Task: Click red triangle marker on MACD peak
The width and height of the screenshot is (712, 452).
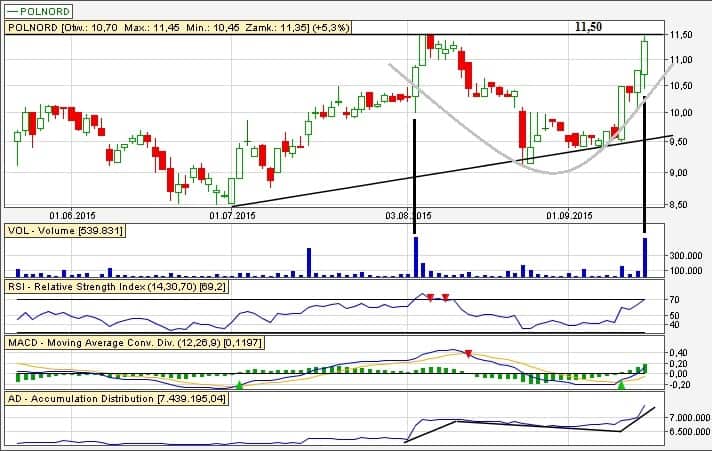Action: [467, 353]
